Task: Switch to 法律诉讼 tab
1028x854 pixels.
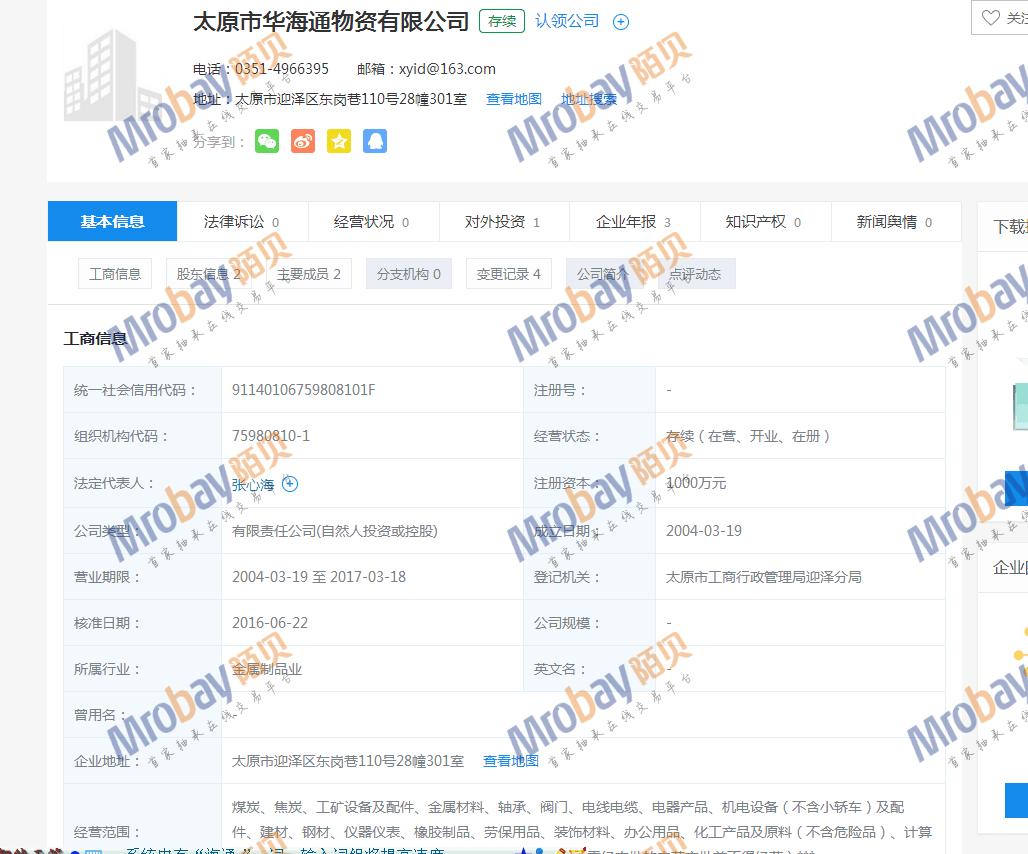Action: [241, 222]
